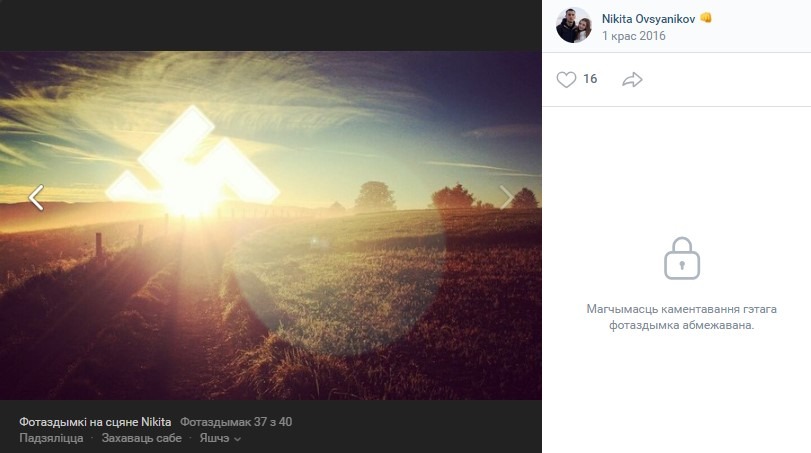The width and height of the screenshot is (811, 453).
Task: Click the lock icon in comments area
Action: pos(682,258)
